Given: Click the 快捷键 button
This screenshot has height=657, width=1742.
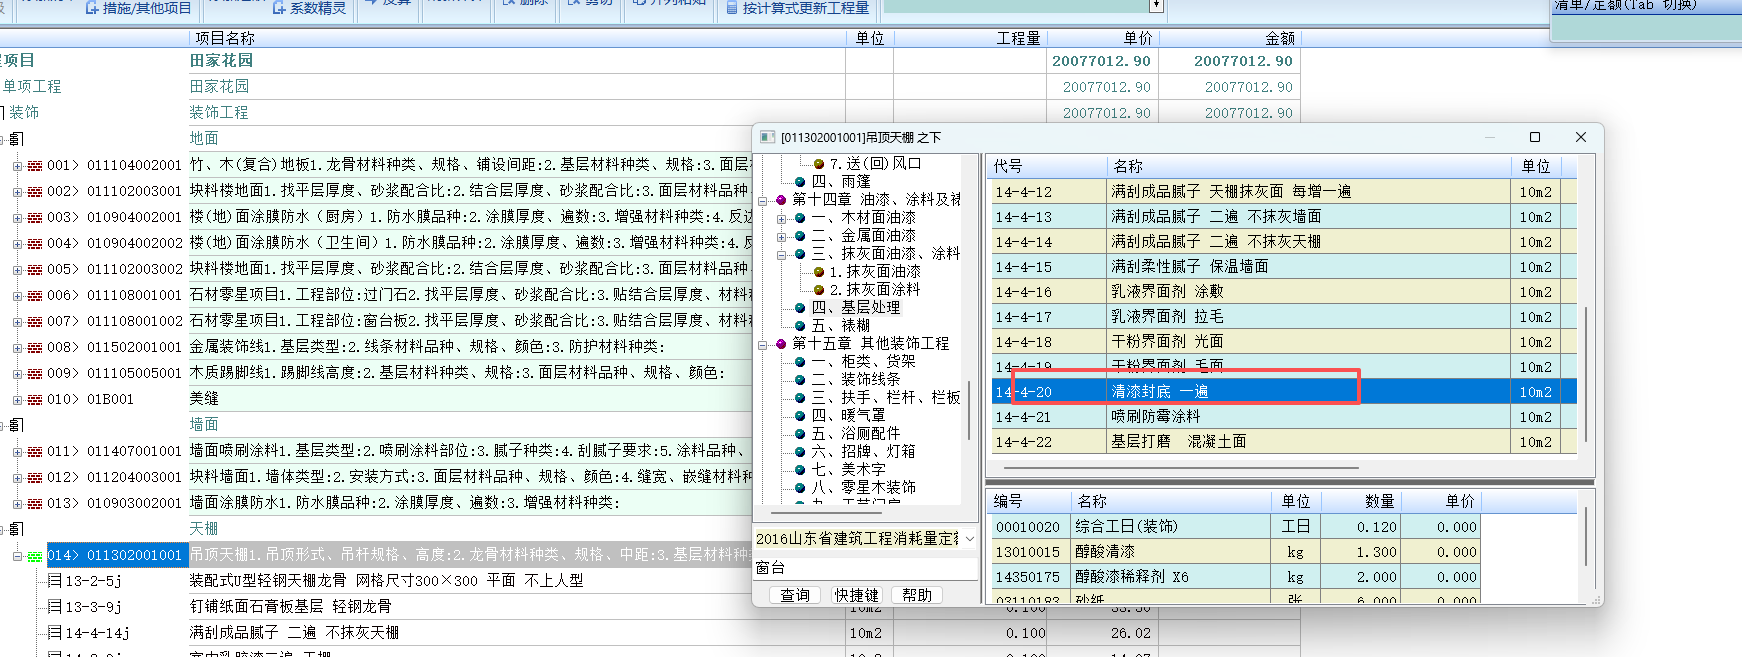Looking at the screenshot, I should tap(856, 595).
